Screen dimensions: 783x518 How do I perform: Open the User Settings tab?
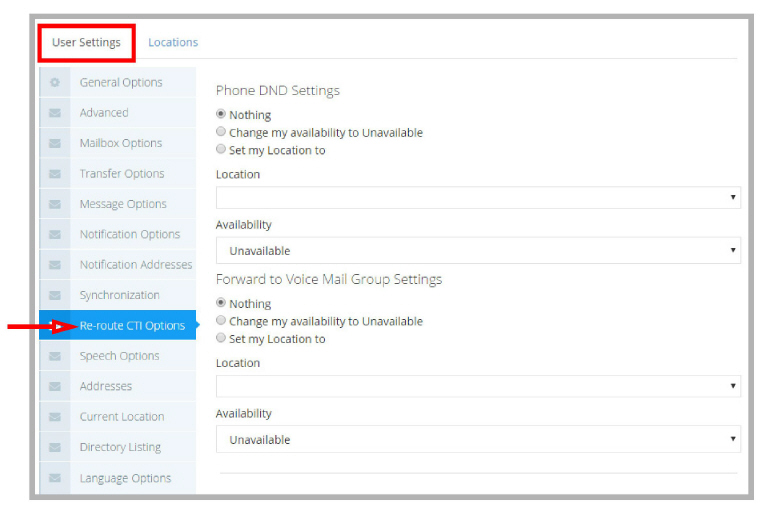point(86,42)
